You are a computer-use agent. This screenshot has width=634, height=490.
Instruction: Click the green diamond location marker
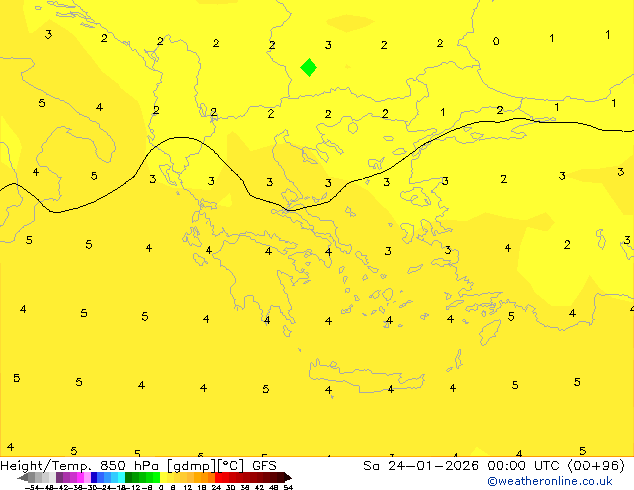(309, 67)
